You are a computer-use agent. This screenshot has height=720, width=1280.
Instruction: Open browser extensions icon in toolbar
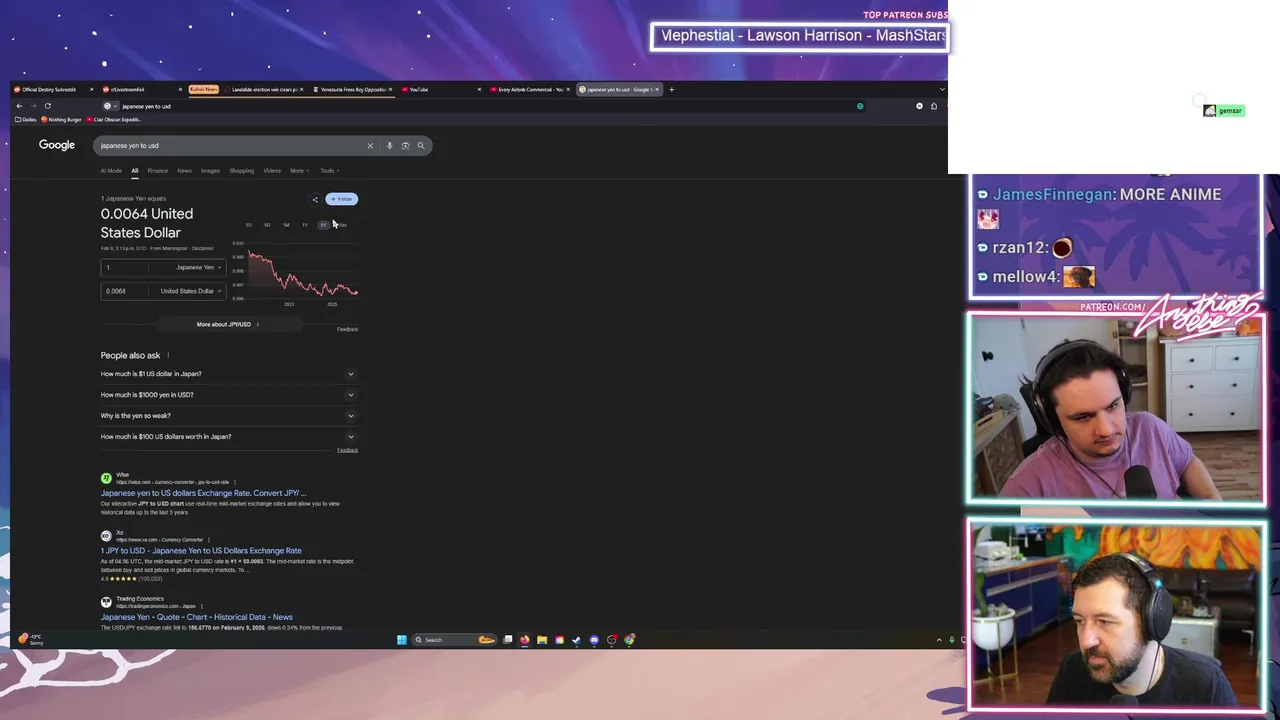[x=934, y=106]
